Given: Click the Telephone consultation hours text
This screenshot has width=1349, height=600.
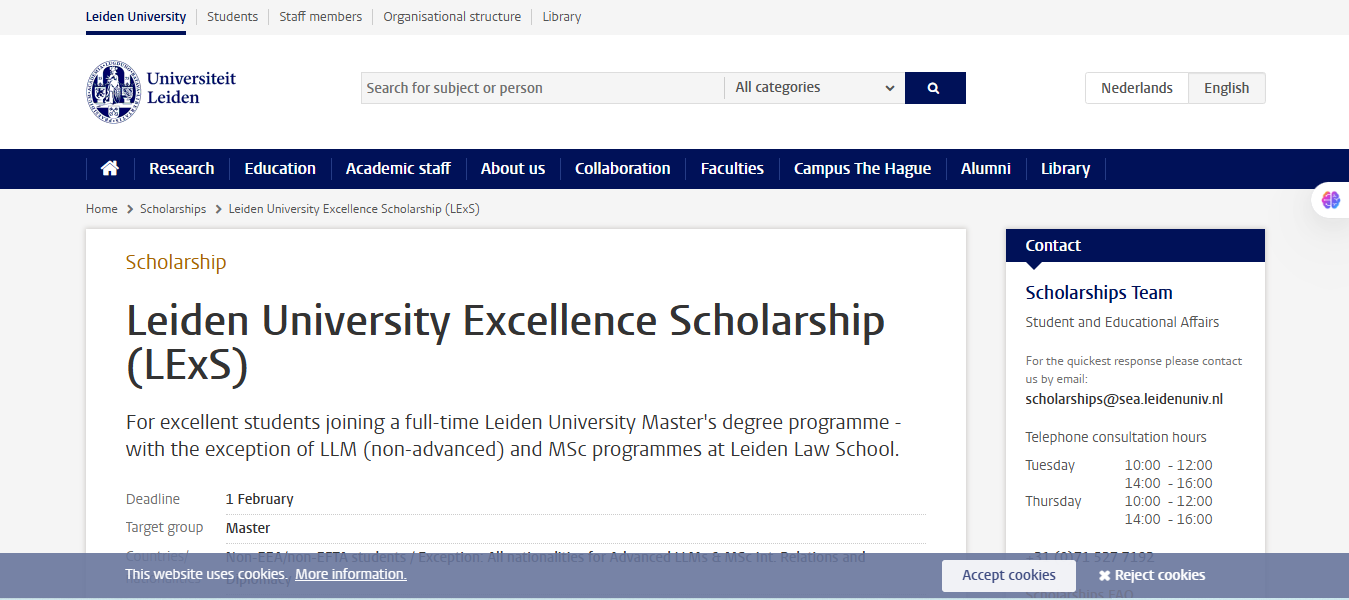Looking at the screenshot, I should (x=1116, y=437).
